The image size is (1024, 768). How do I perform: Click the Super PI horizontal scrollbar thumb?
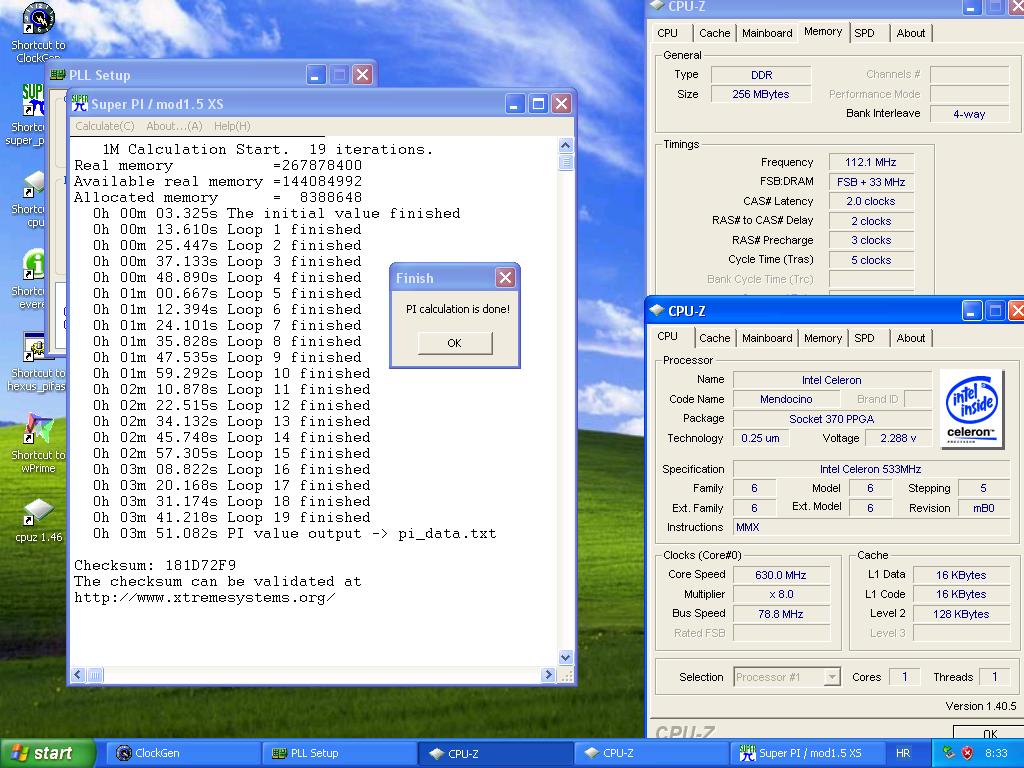pyautogui.click(x=95, y=675)
